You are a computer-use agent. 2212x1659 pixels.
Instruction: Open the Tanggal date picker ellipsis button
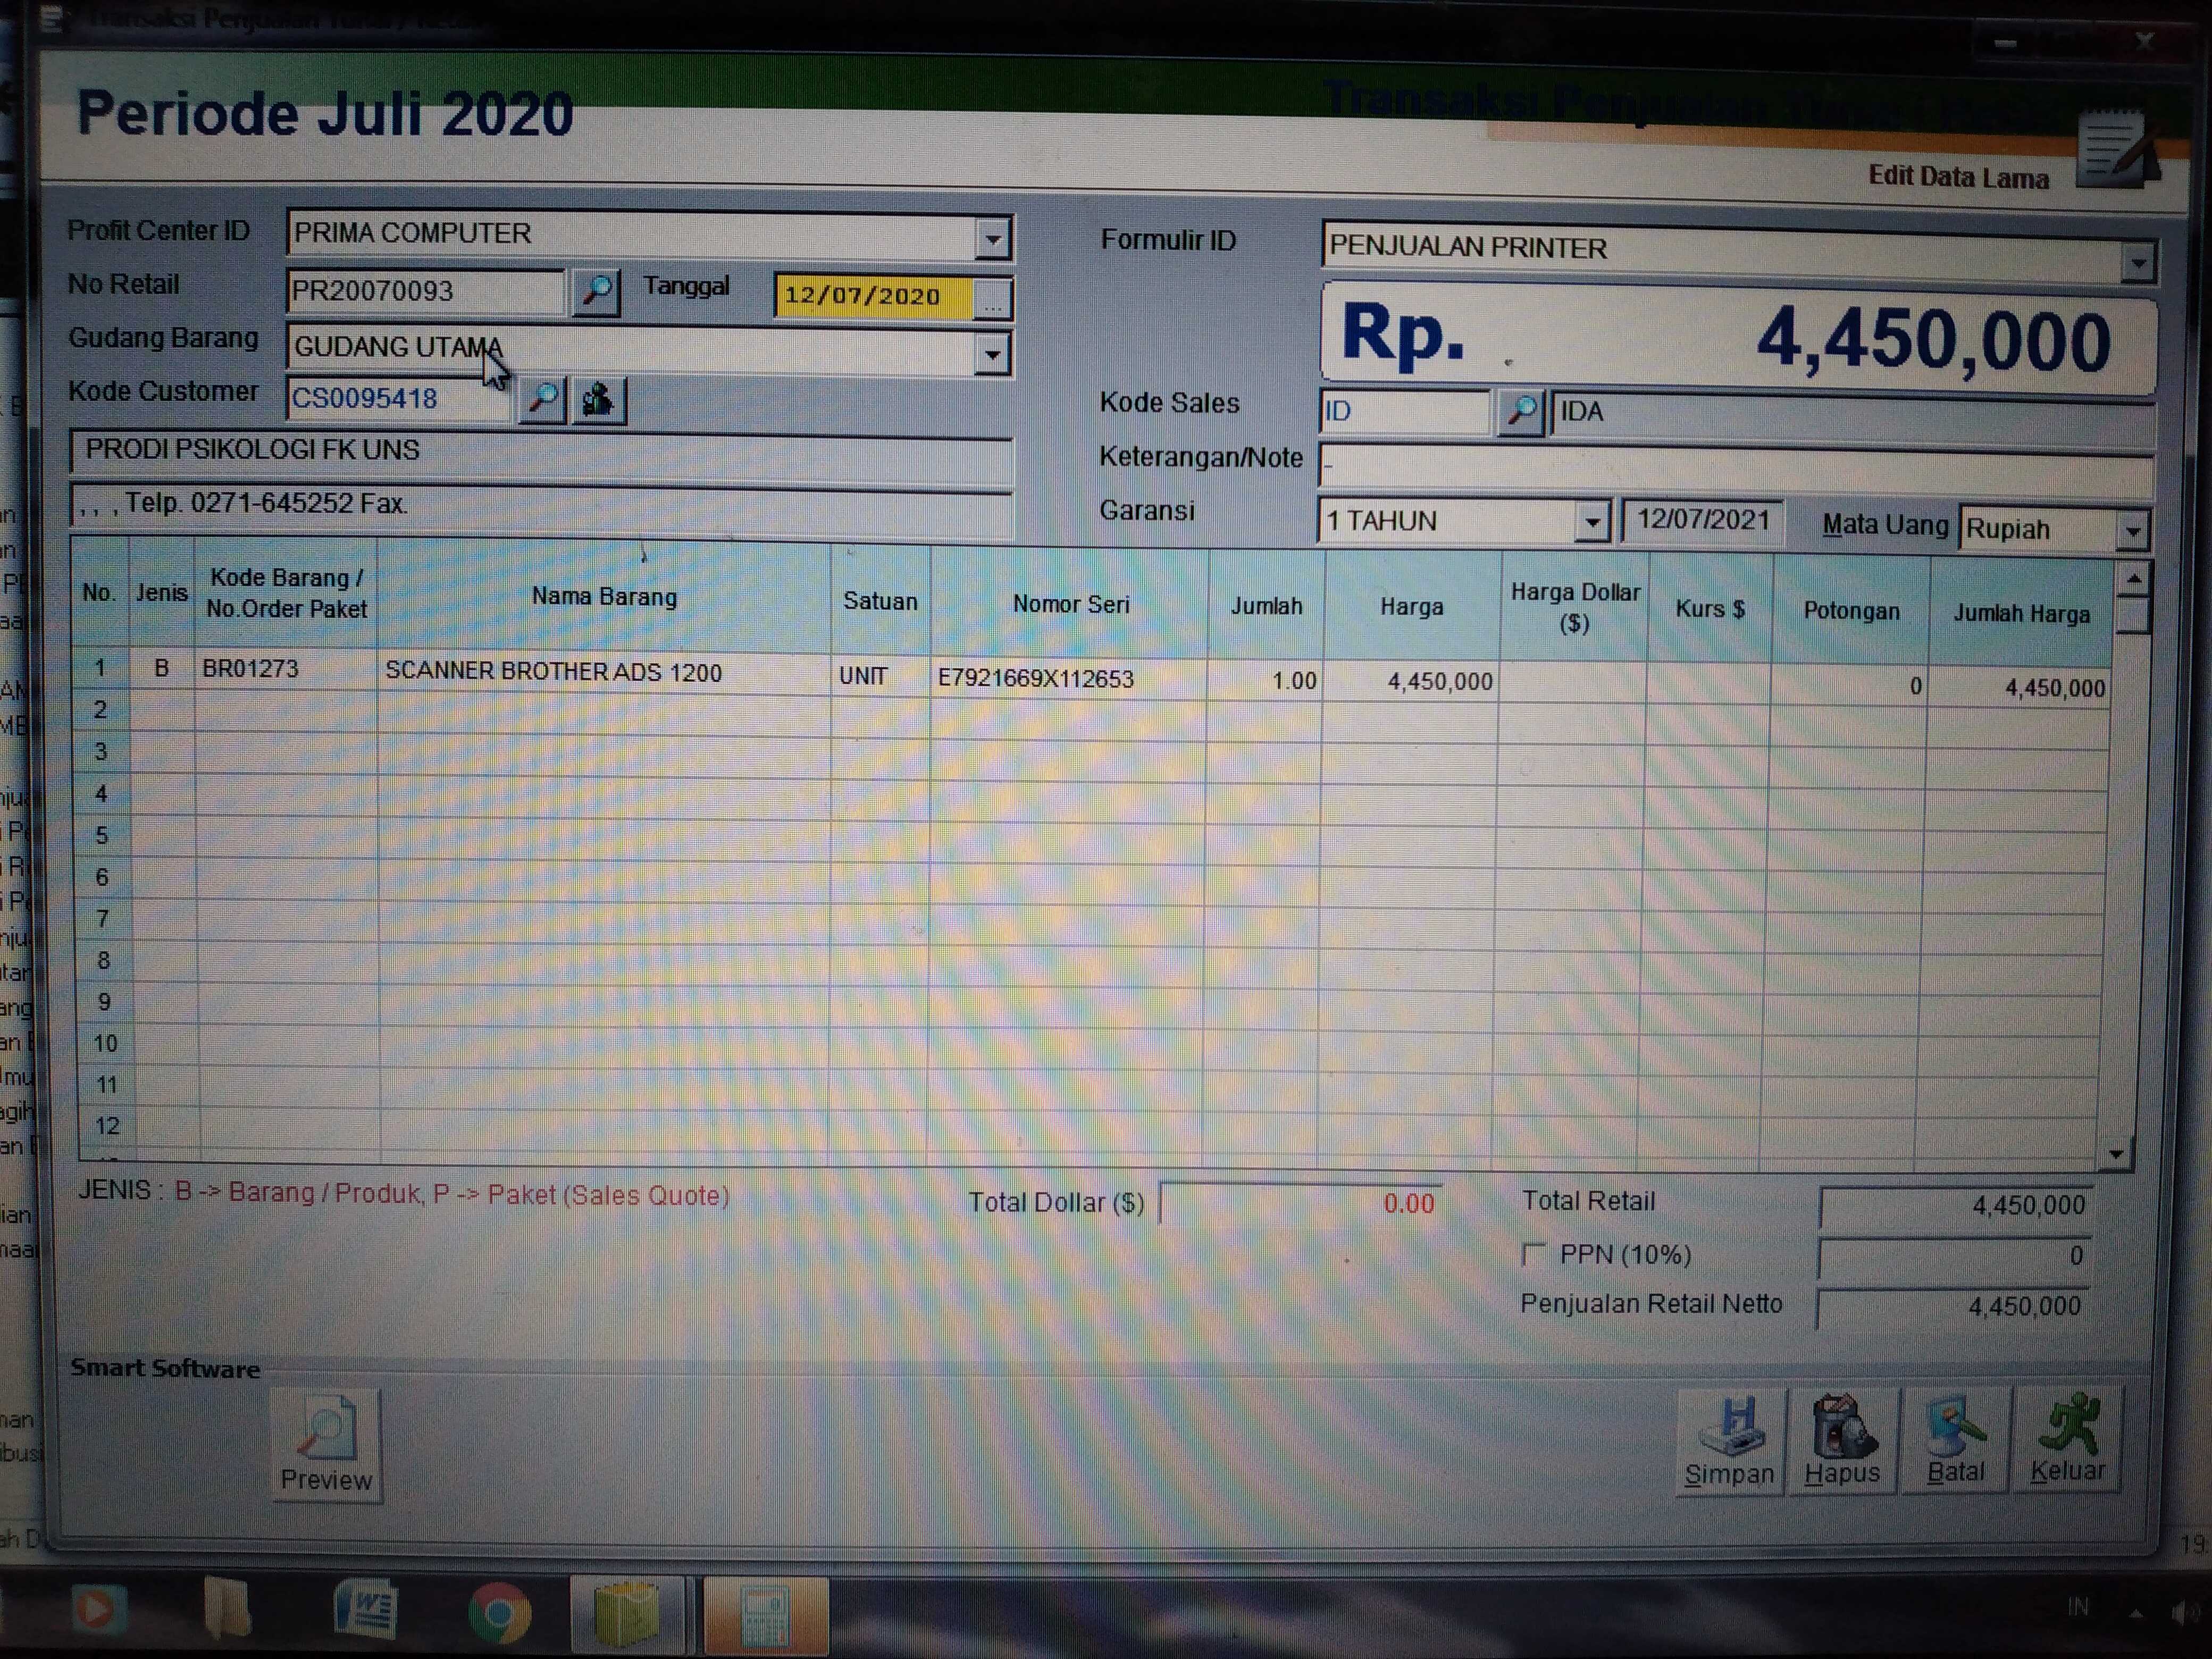tap(992, 299)
